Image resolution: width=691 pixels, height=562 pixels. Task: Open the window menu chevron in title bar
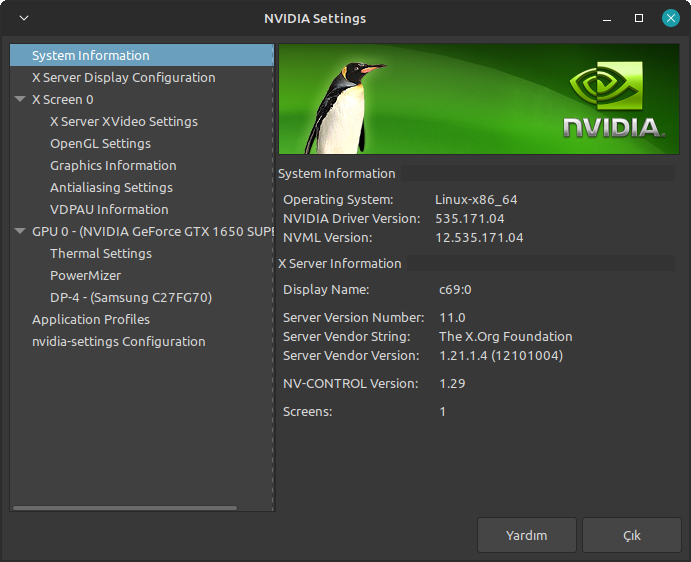(24, 18)
